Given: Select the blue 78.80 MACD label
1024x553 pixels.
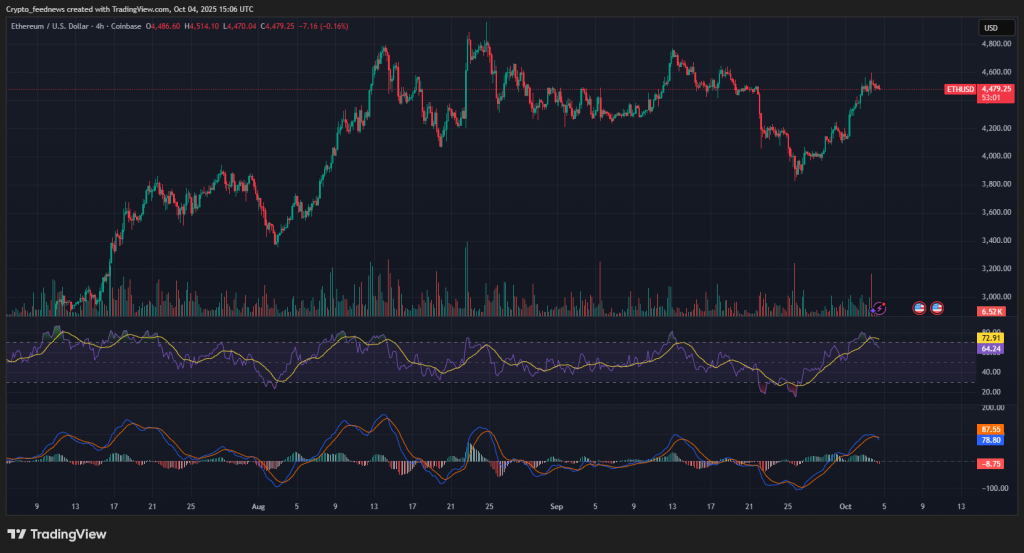Looking at the screenshot, I should tap(992, 439).
